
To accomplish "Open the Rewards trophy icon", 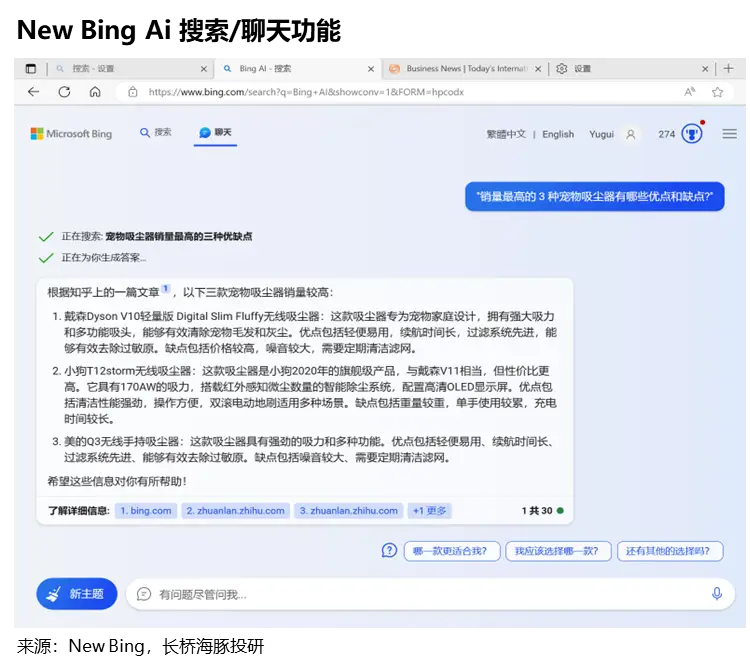I will coord(691,134).
